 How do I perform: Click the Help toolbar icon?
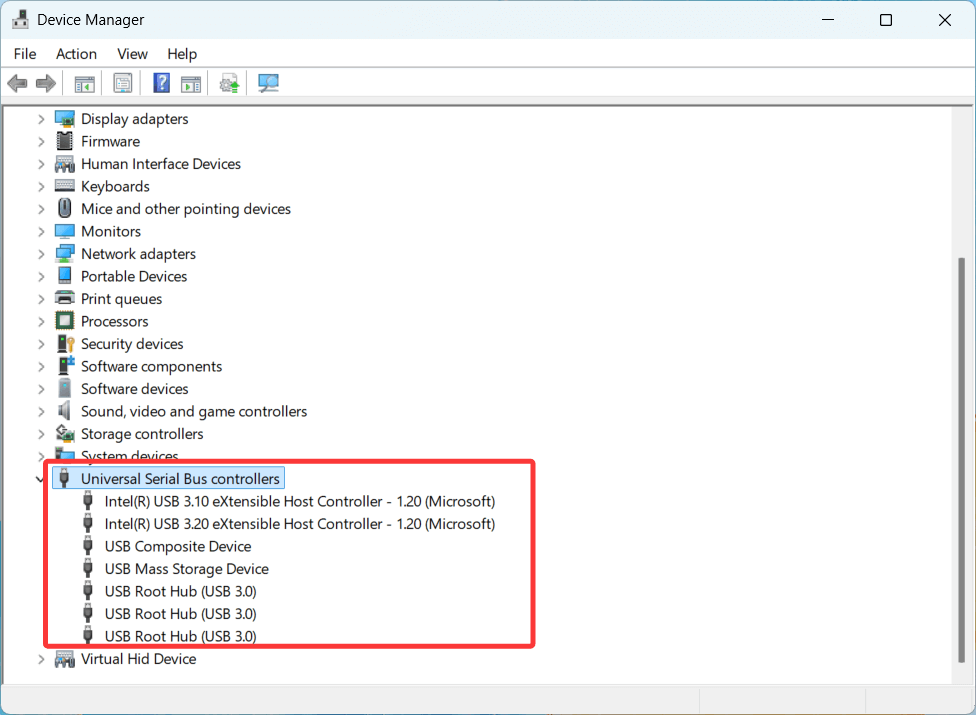coord(161,82)
